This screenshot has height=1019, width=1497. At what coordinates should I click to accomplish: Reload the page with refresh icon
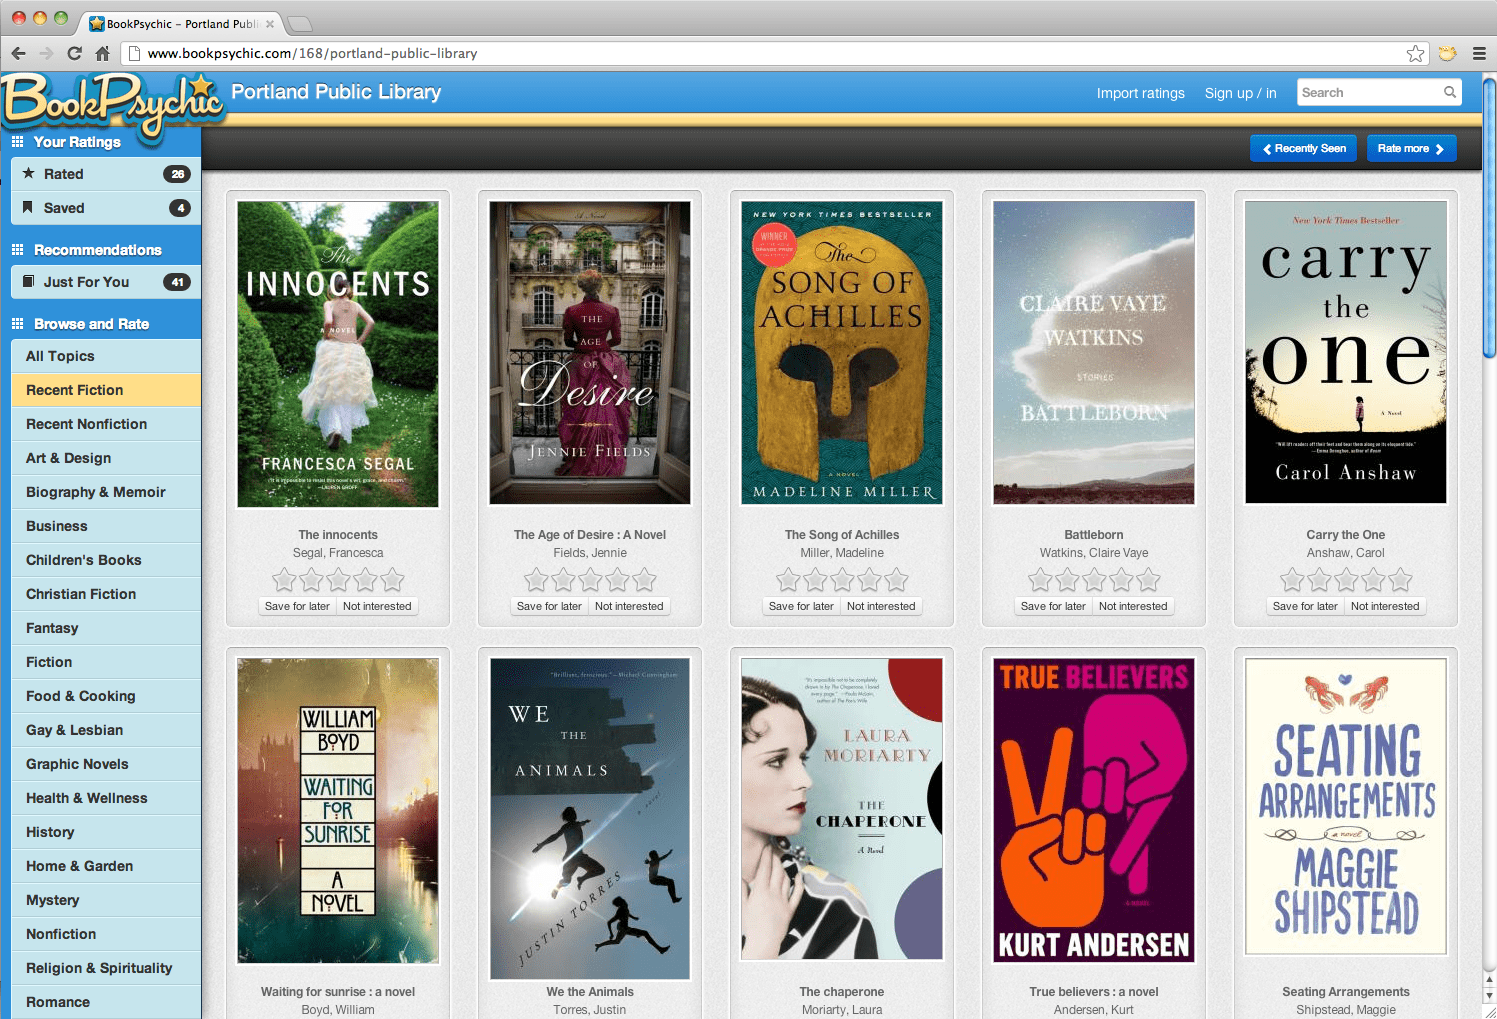(74, 53)
